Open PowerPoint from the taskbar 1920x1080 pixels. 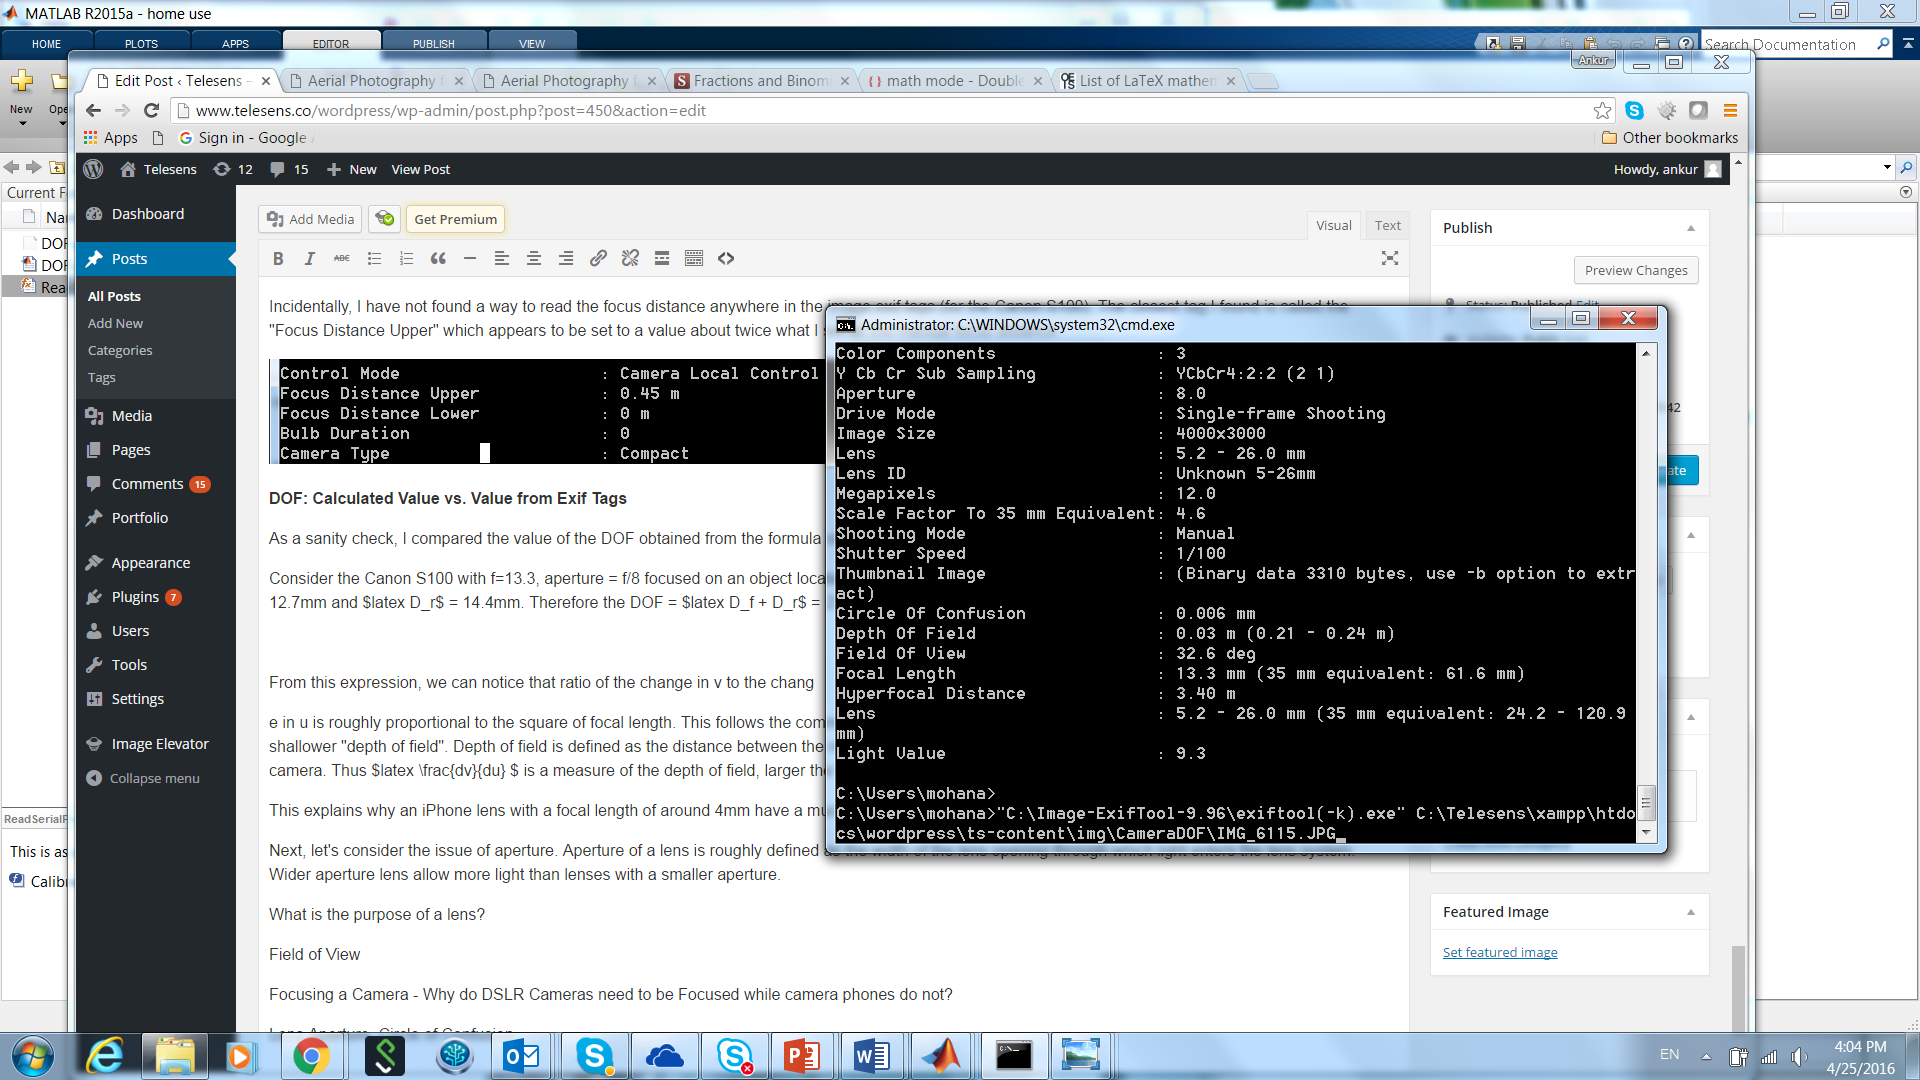(802, 1056)
